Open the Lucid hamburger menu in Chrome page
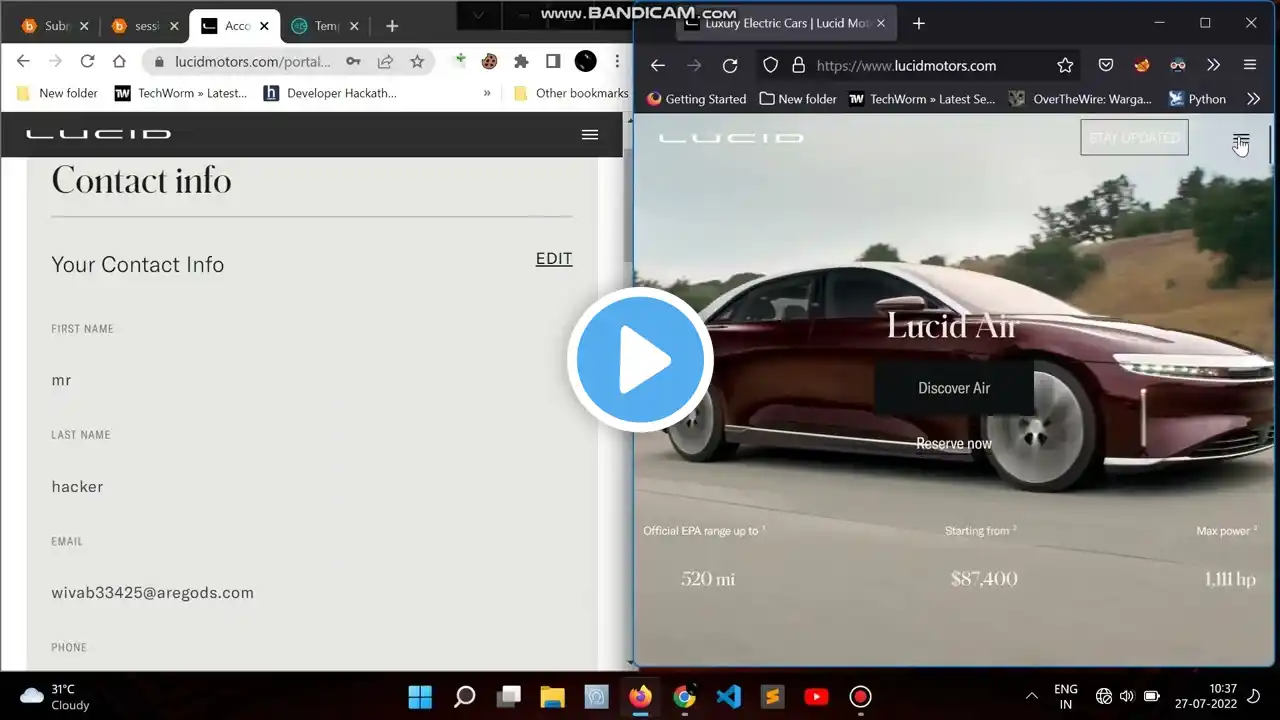1280x720 pixels. (x=590, y=134)
